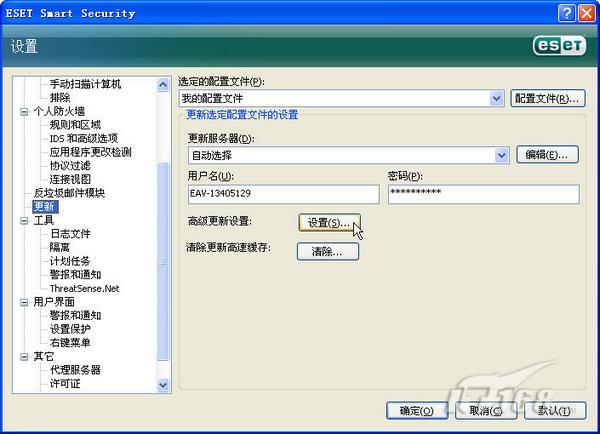Screen dimensions: 600x434
Task: Click the help question mark button in title bar
Action: coord(565,13)
